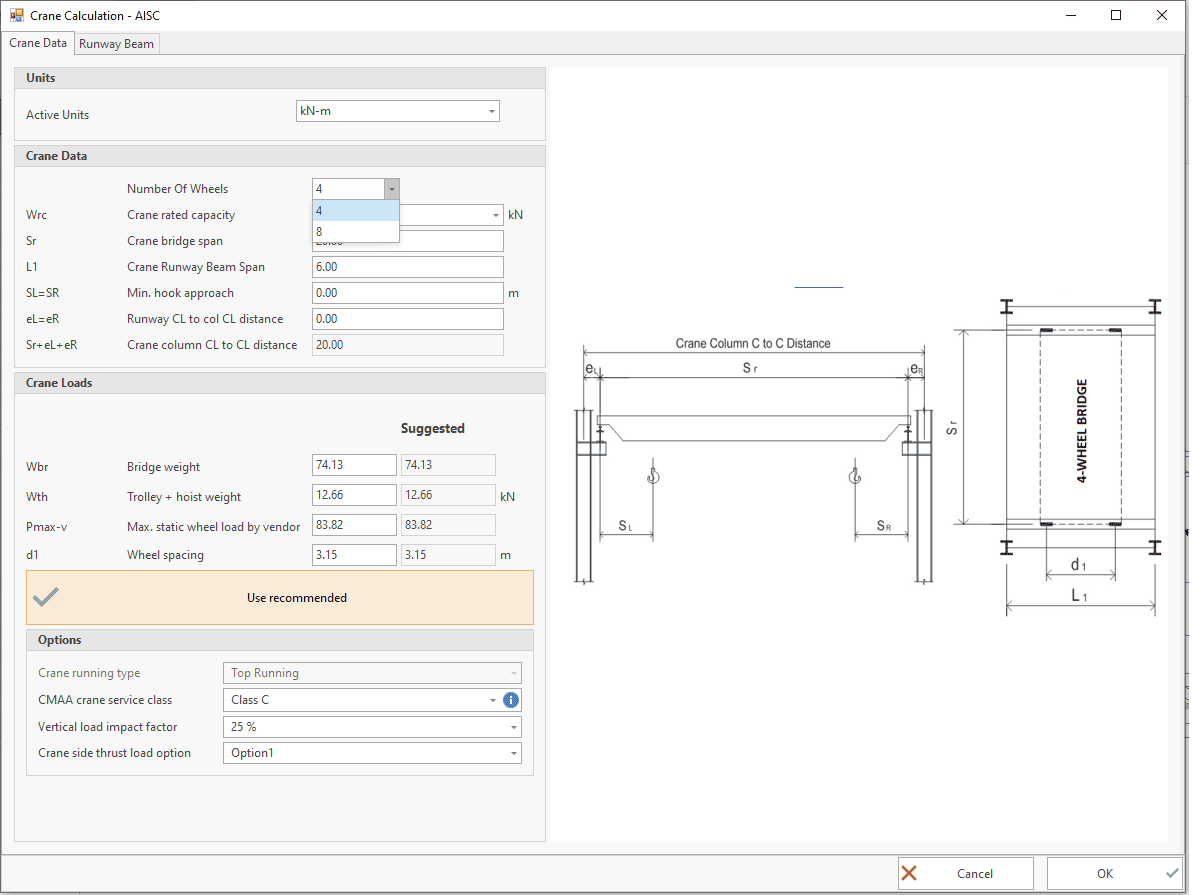The width and height of the screenshot is (1193, 895).
Task: Expand the CMAA crane service class dropdown
Action: [x=493, y=700]
